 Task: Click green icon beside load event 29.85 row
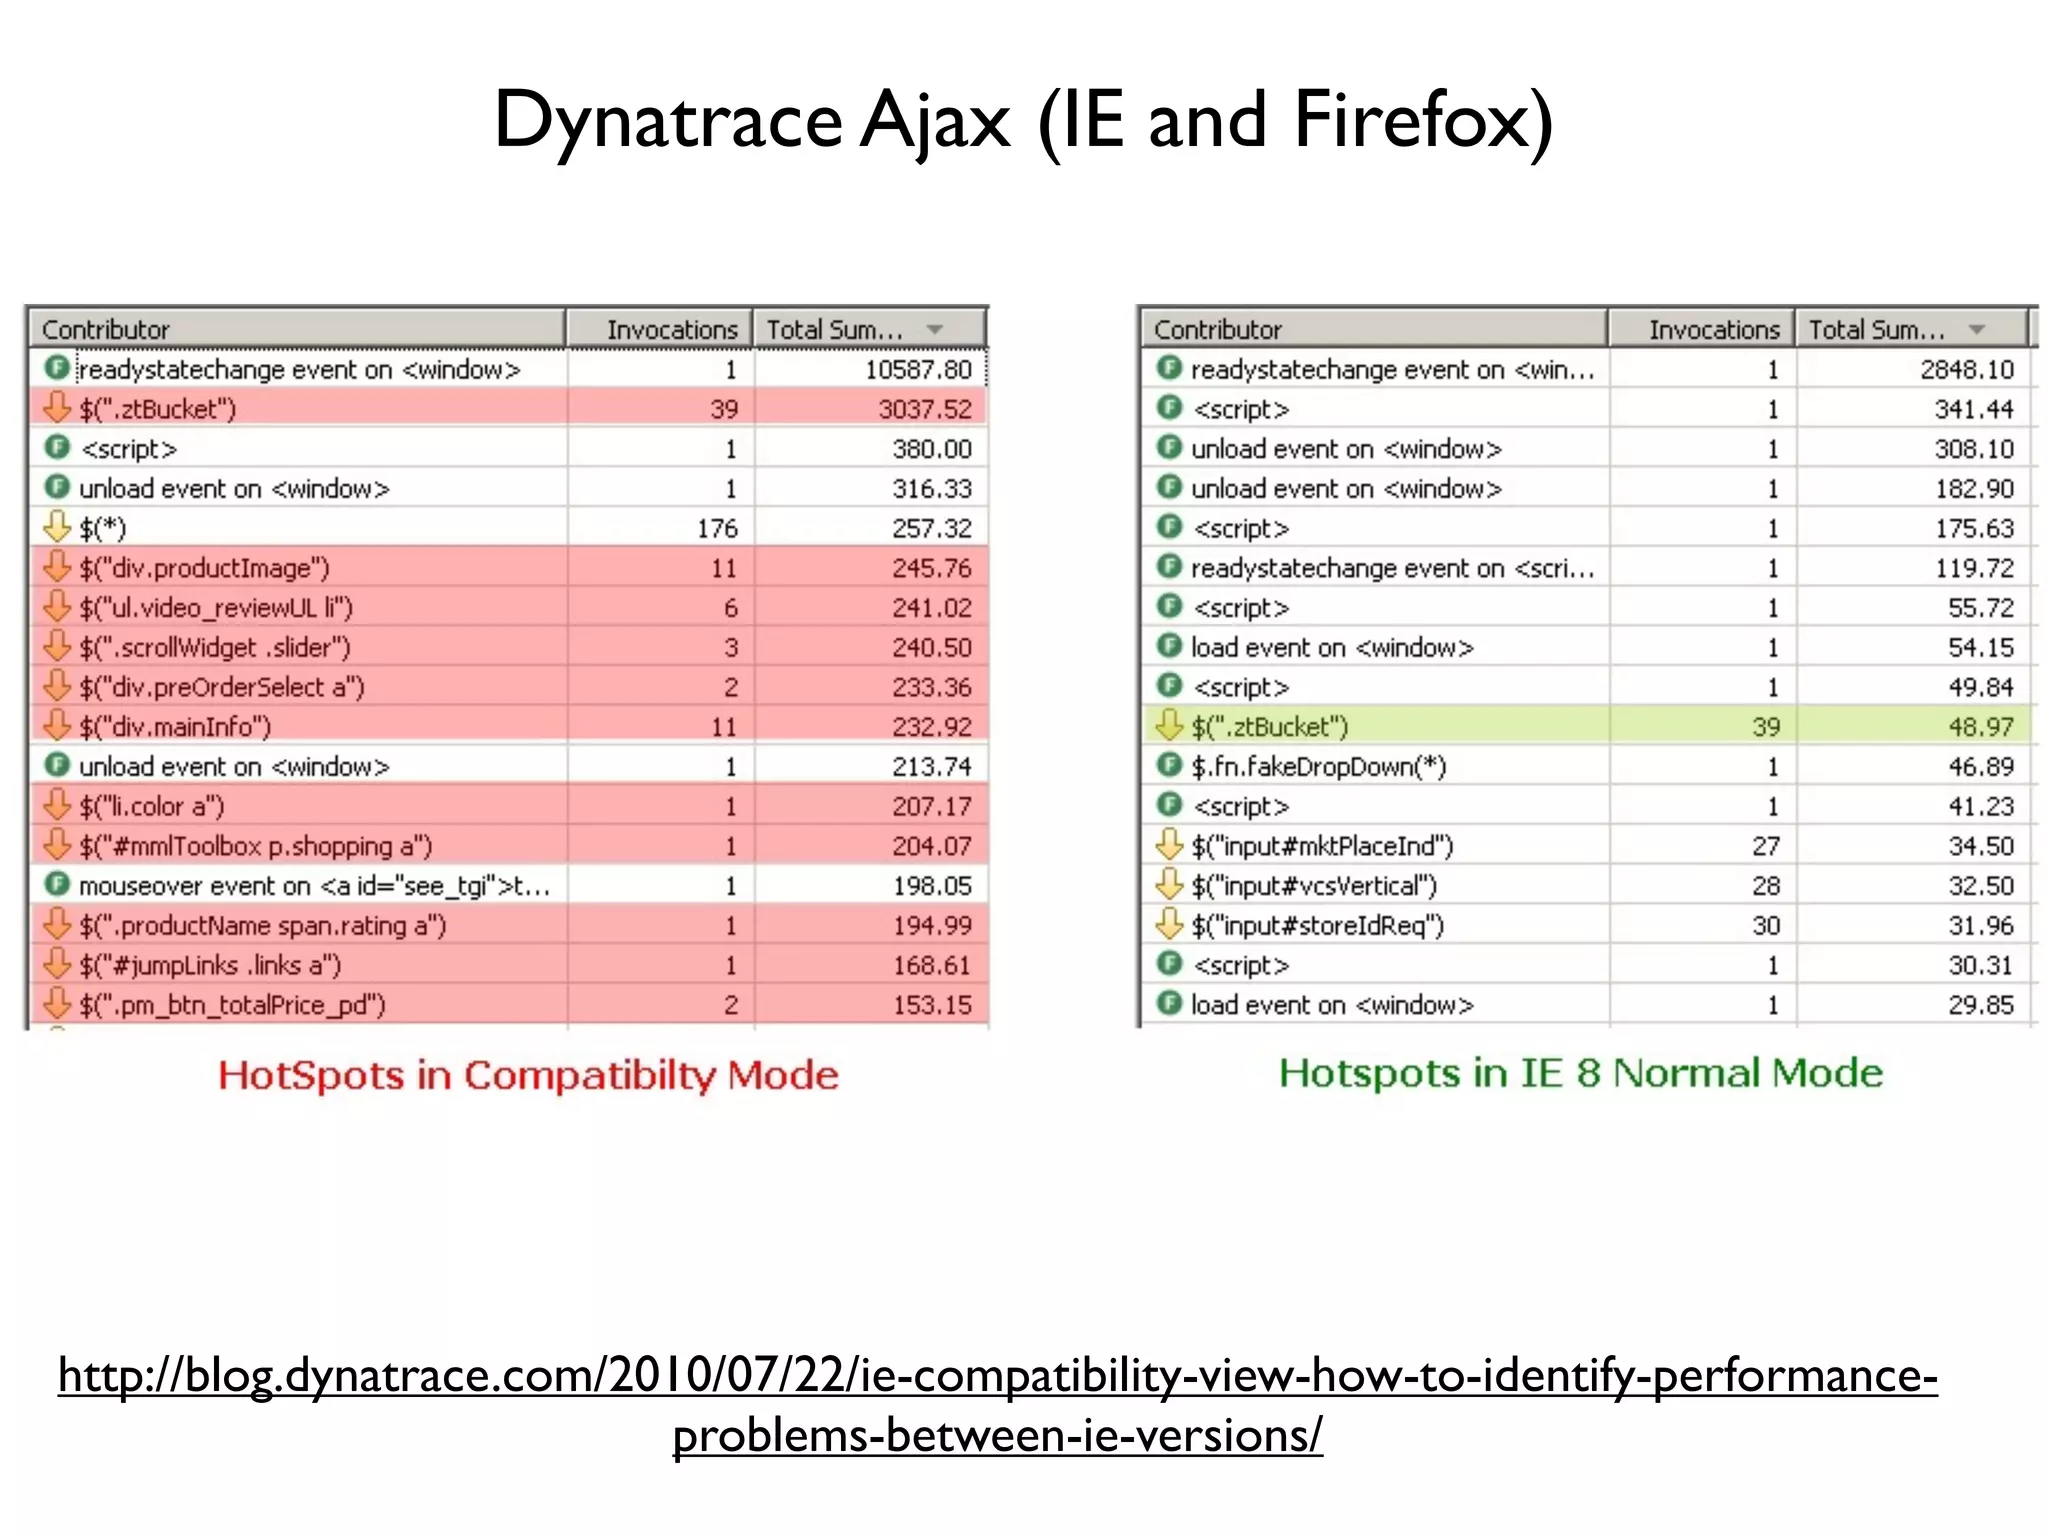[x=1169, y=1003]
